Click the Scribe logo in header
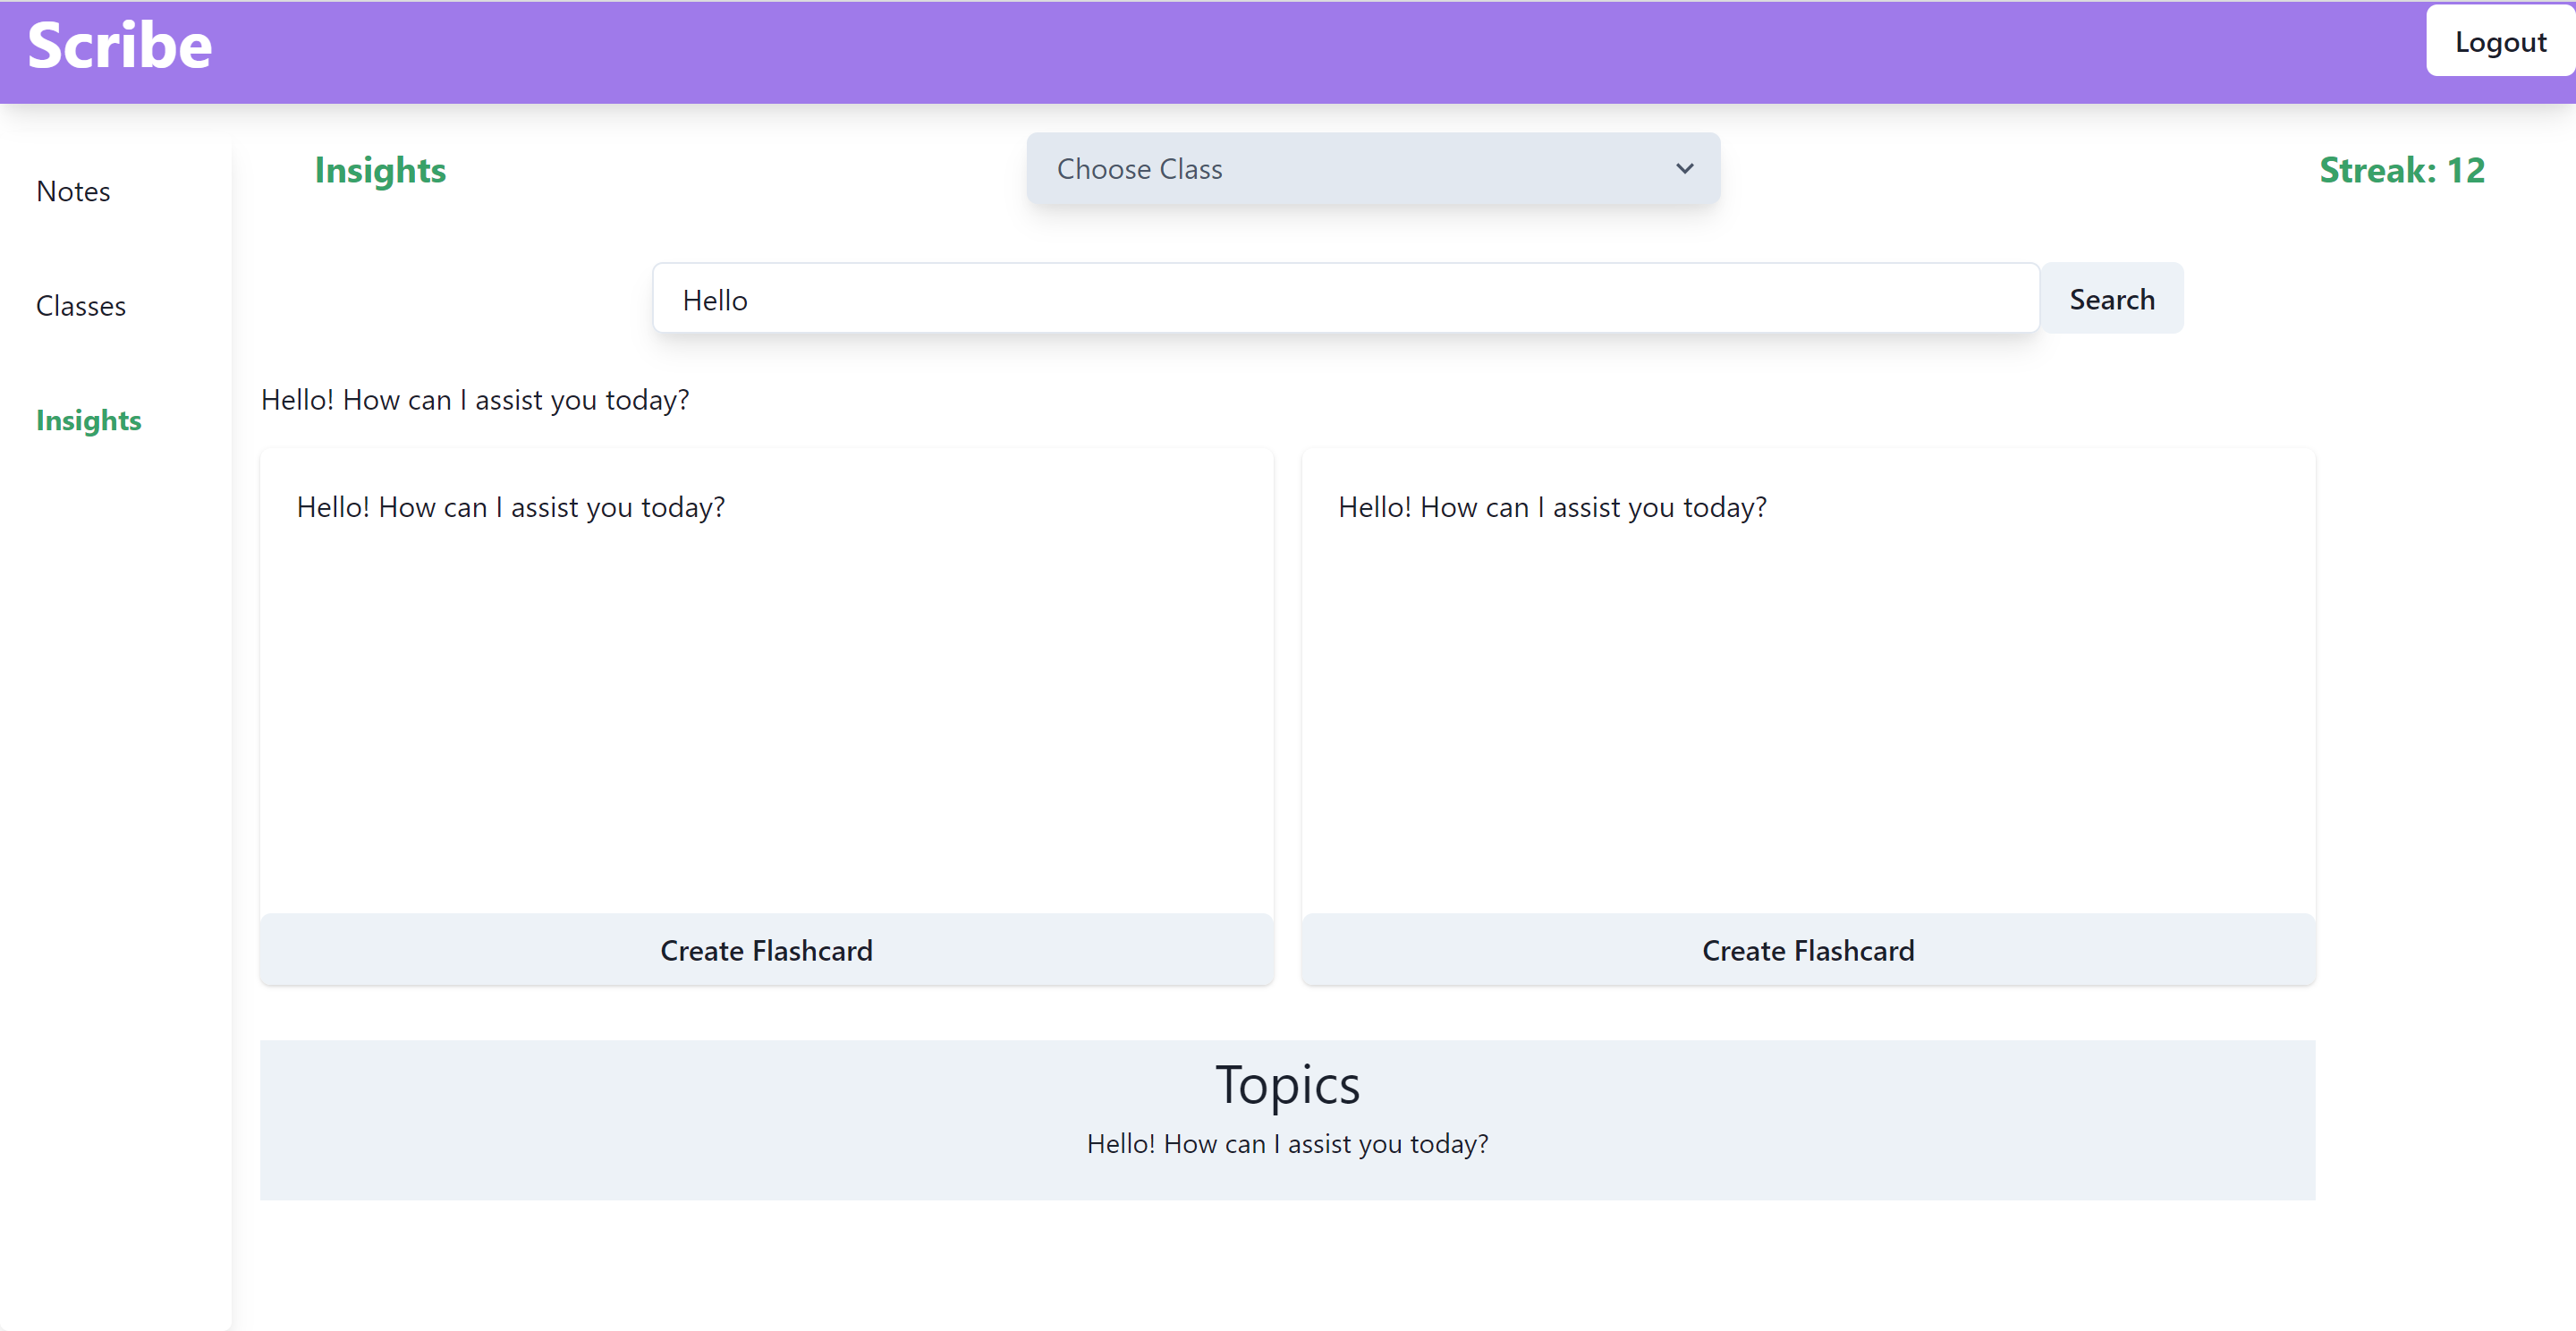The height and width of the screenshot is (1331, 2576). click(119, 46)
